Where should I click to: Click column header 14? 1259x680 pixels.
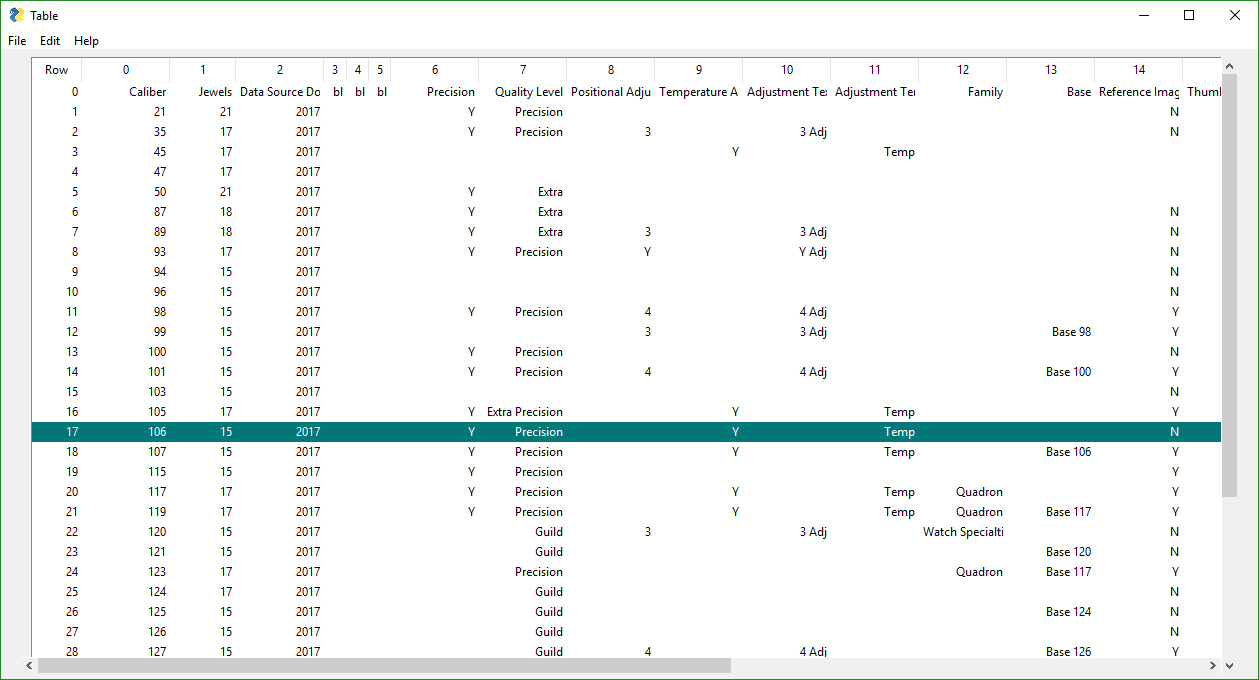point(1139,70)
